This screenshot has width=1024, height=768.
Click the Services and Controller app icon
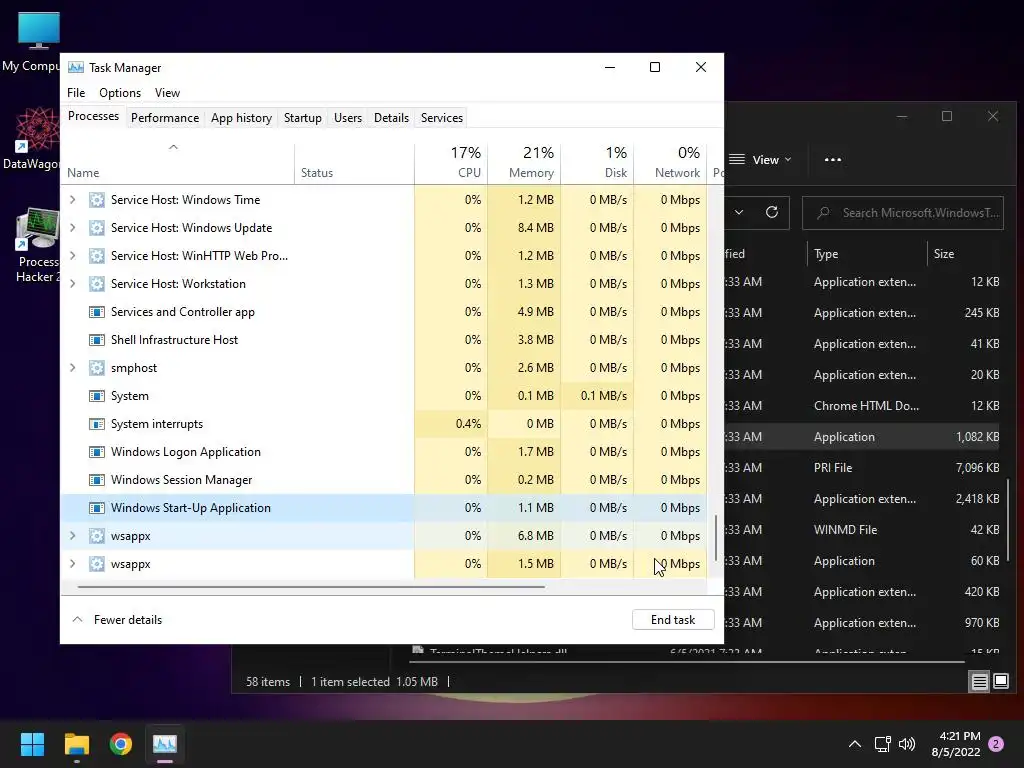point(97,312)
